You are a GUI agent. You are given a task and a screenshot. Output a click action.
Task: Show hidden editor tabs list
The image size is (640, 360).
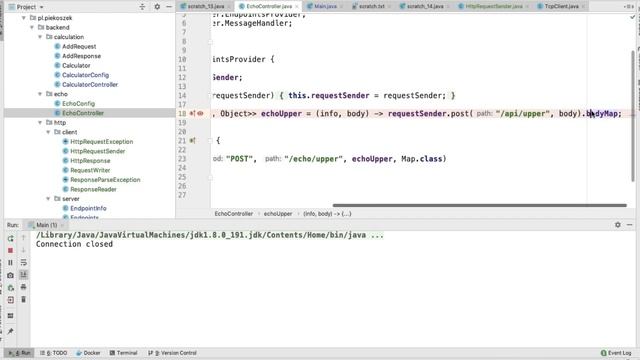[629, 7]
